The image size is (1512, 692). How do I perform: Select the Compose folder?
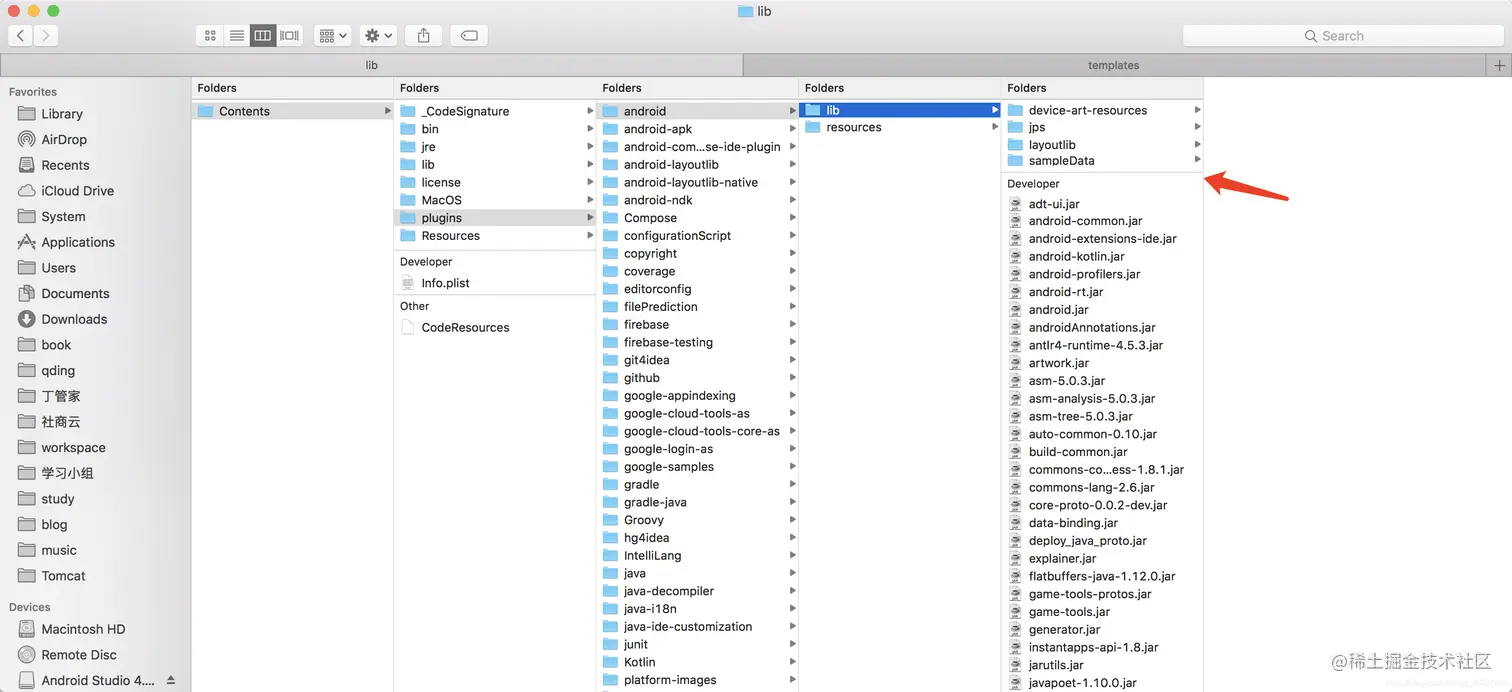(x=698, y=218)
